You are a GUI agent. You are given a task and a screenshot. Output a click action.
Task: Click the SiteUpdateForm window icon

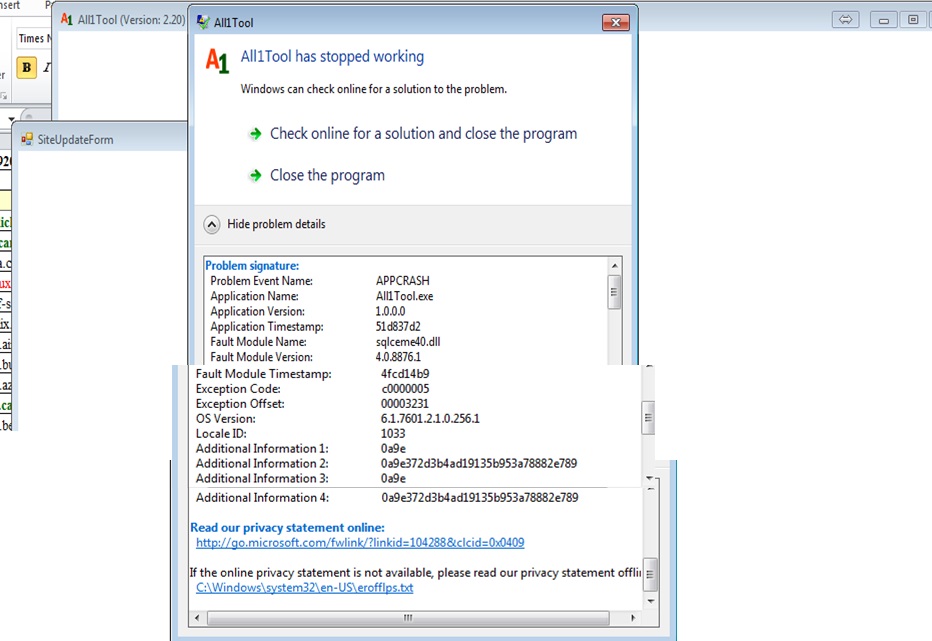click(x=27, y=140)
